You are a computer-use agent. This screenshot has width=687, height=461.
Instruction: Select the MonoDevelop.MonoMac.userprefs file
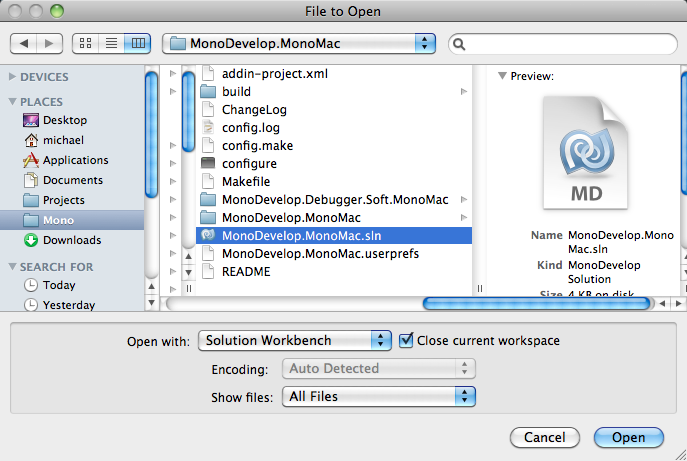click(334, 254)
